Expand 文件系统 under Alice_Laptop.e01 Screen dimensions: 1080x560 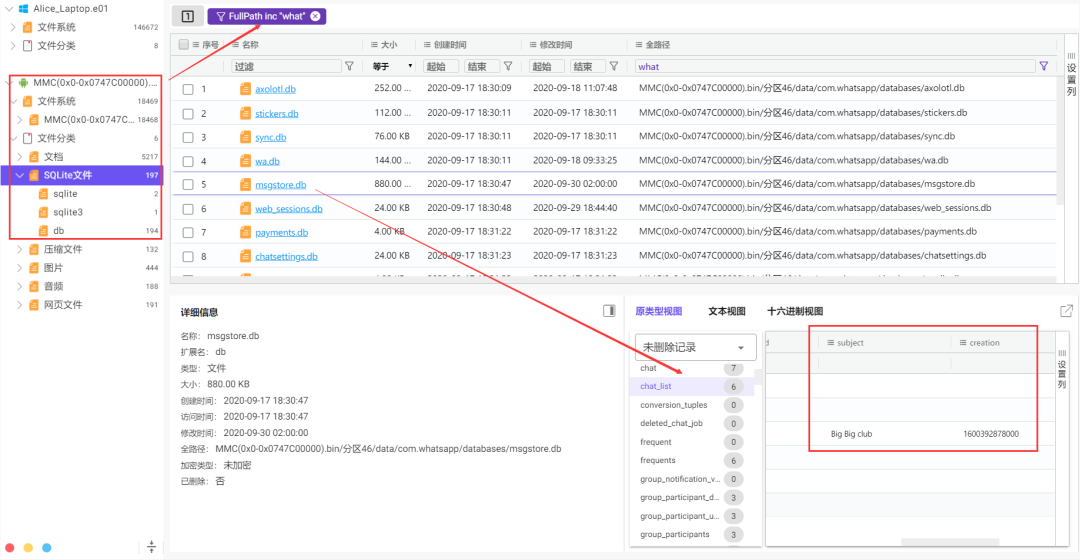point(13,27)
